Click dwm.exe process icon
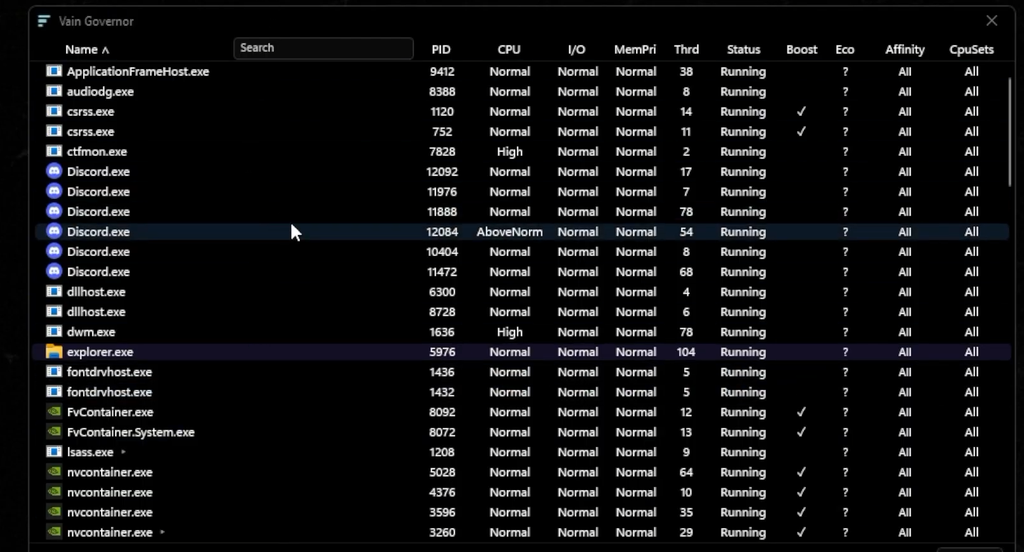The height and width of the screenshot is (552, 1024). [54, 332]
